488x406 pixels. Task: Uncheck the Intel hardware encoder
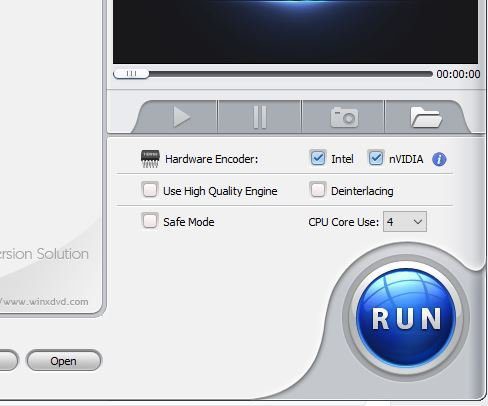317,158
